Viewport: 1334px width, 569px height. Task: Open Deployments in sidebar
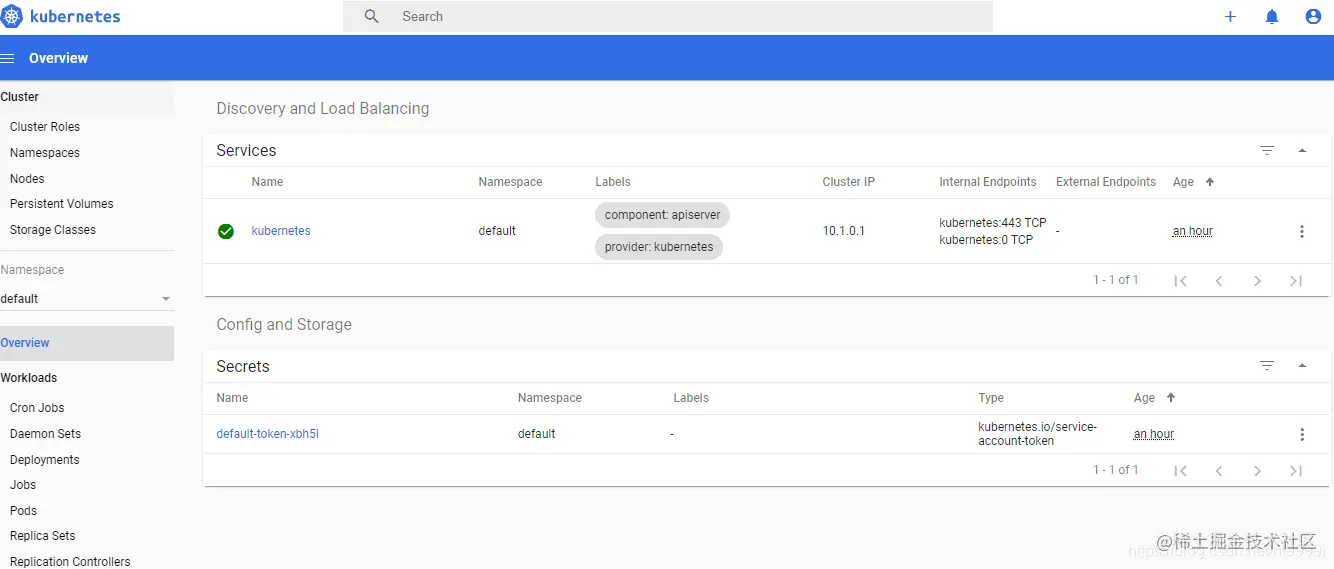coord(45,460)
